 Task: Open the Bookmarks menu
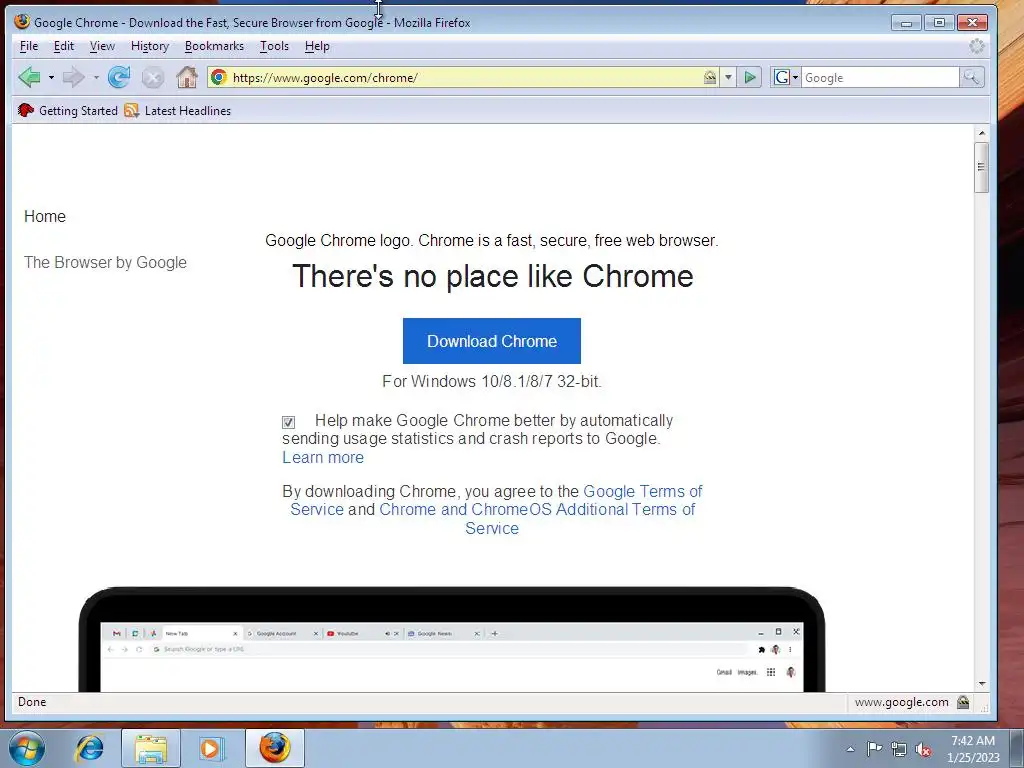[214, 46]
